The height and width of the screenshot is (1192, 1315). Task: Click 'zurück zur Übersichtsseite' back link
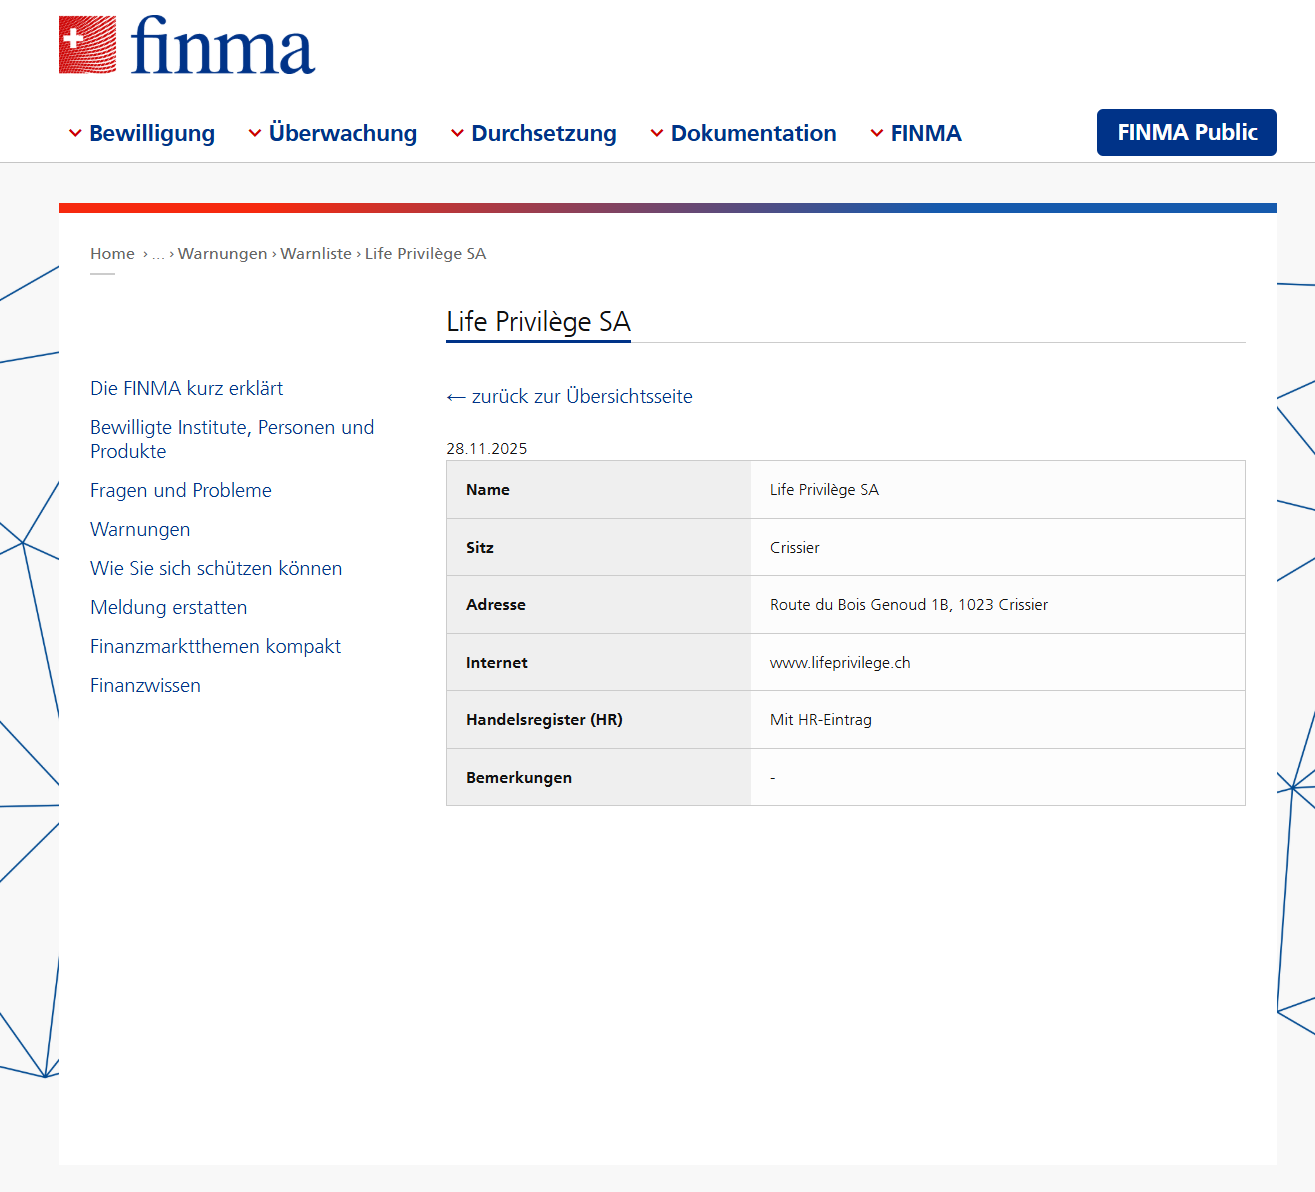click(569, 396)
